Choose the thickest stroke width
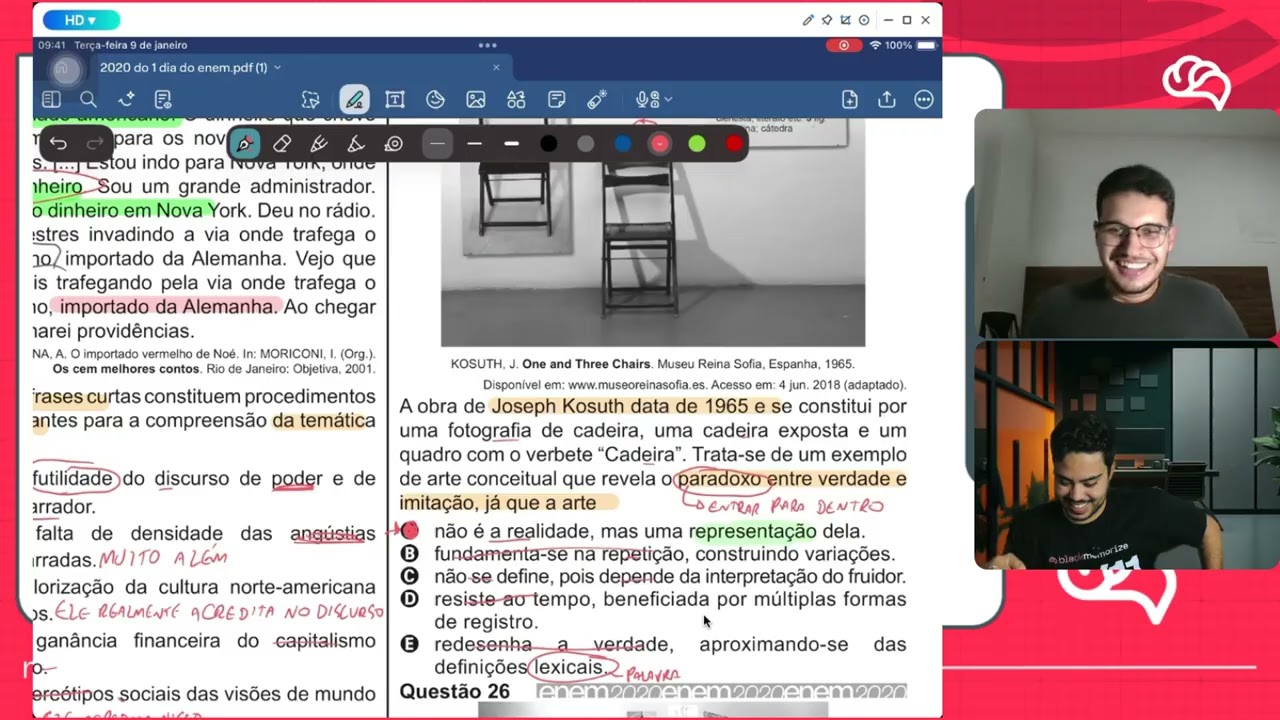Screen dimensions: 1280x720 (511, 144)
